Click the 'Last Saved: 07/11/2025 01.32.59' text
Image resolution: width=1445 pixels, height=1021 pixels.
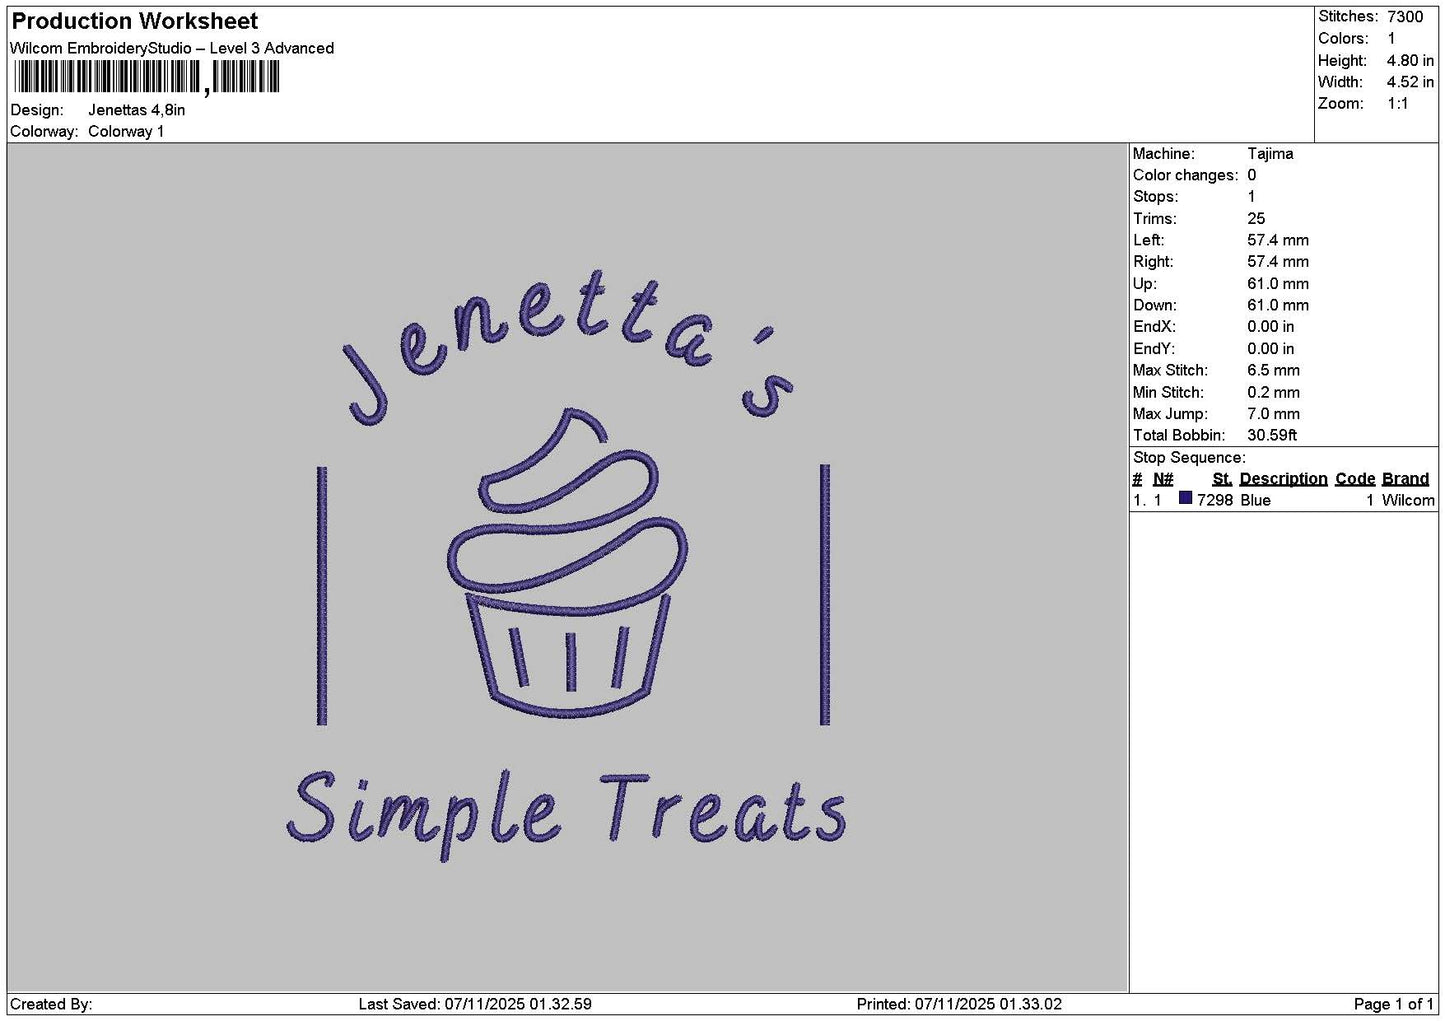pos(475,1004)
